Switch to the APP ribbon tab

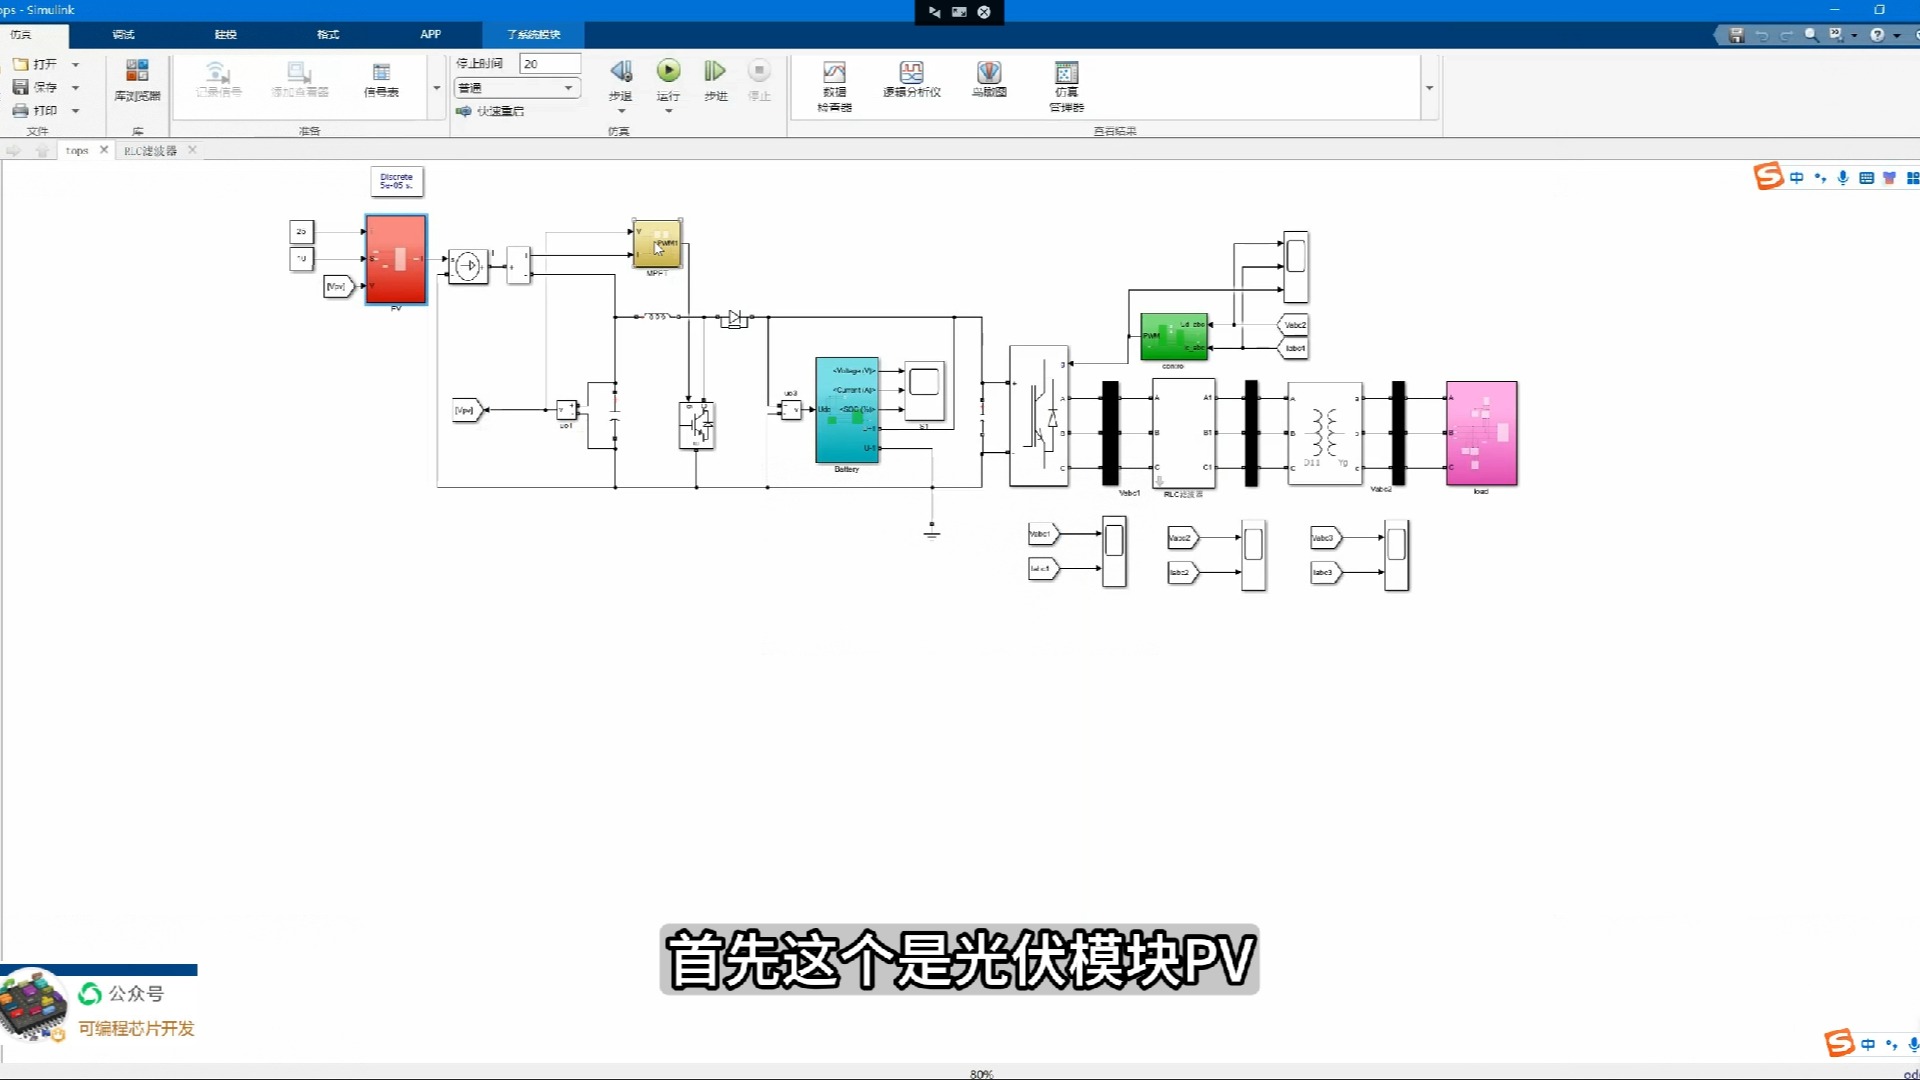point(431,34)
